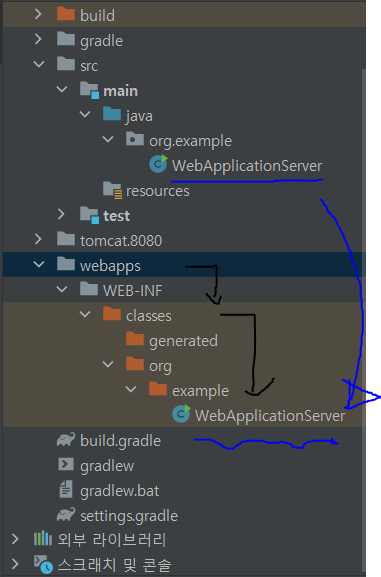Select the java folder label
Image resolution: width=381 pixels, height=577 pixels.
(139, 116)
